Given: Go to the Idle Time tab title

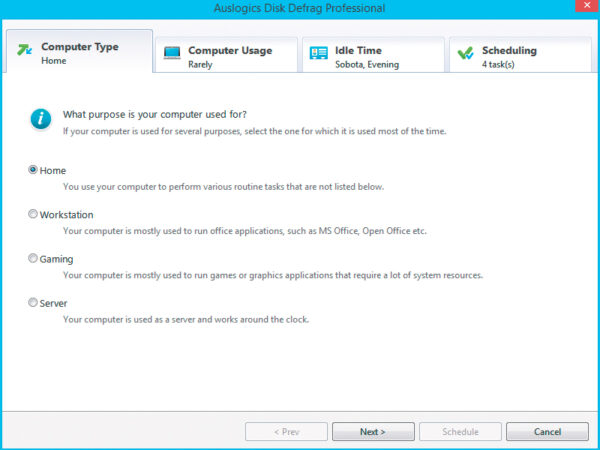Looking at the screenshot, I should [359, 50].
